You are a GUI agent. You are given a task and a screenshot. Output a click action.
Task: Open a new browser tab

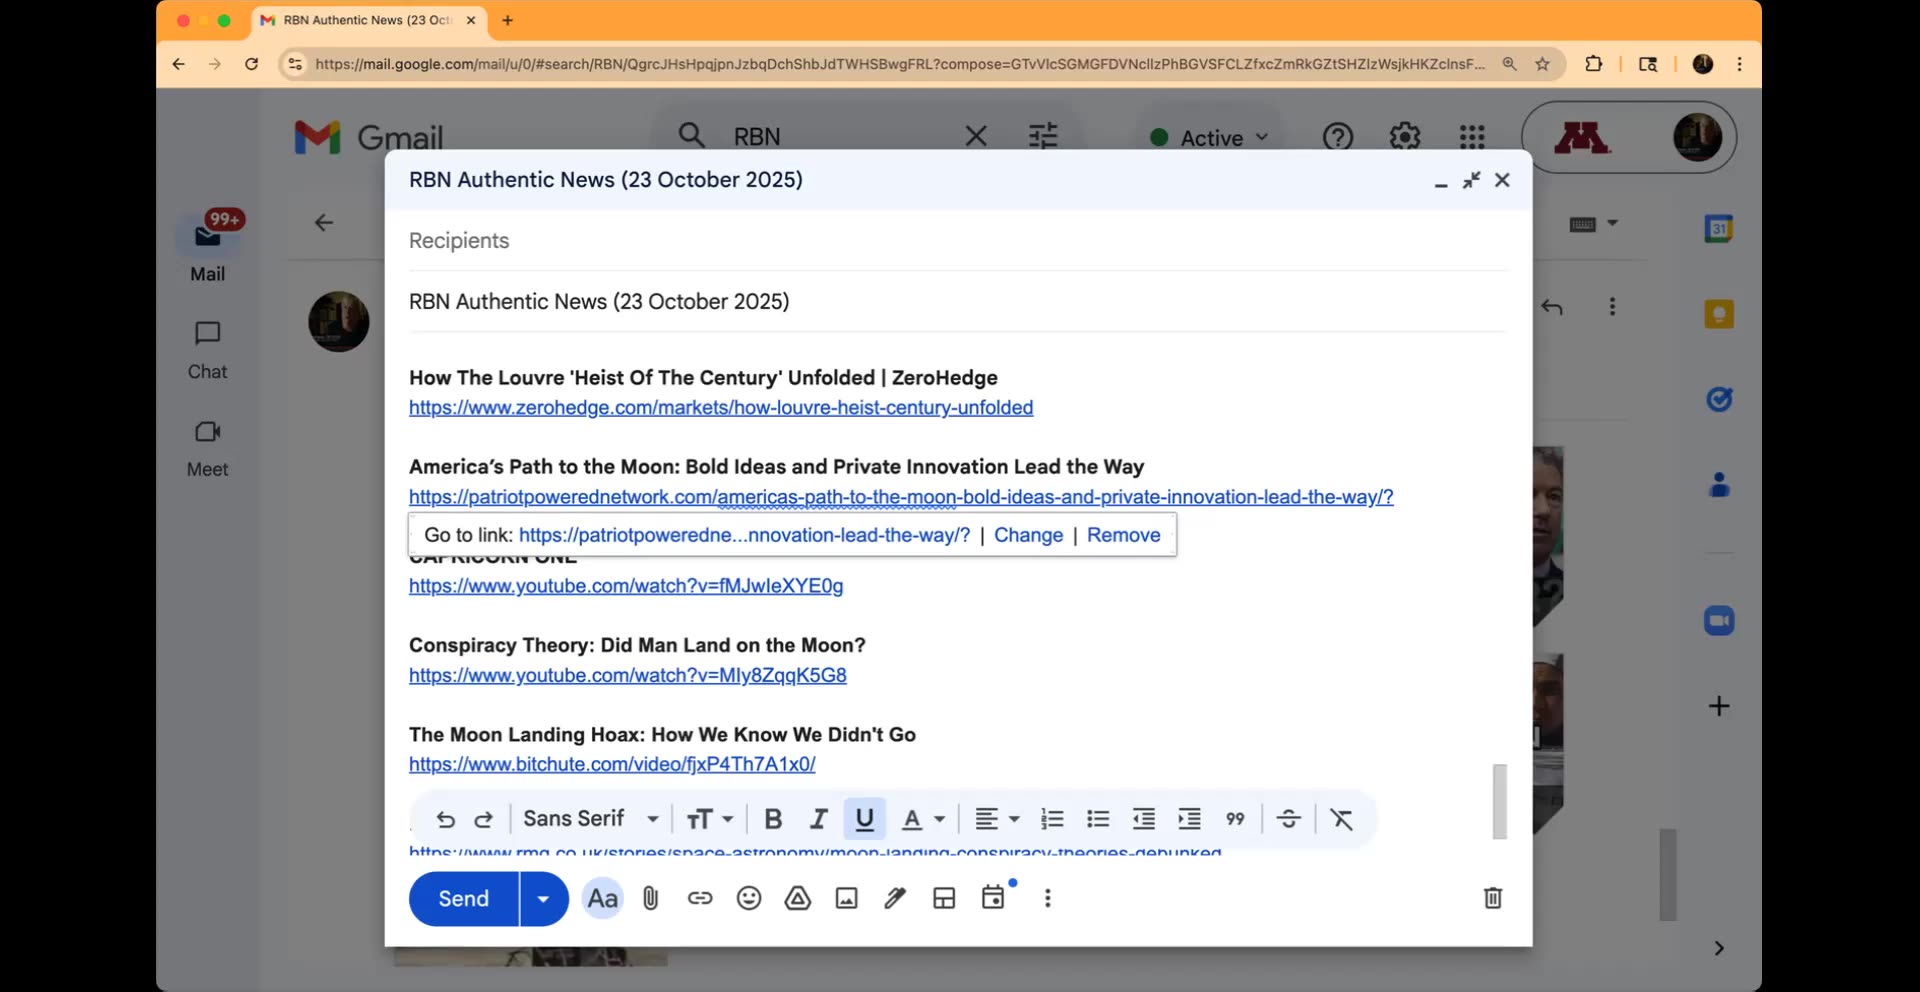pyautogui.click(x=508, y=20)
